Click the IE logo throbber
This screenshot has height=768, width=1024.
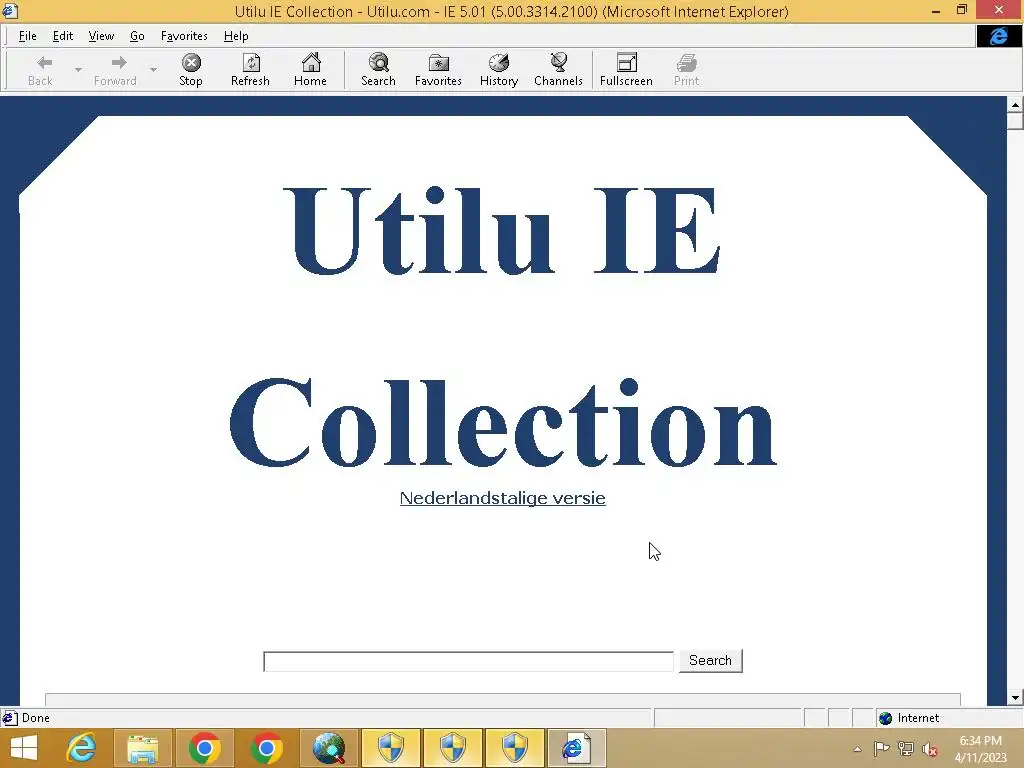[x=999, y=36]
